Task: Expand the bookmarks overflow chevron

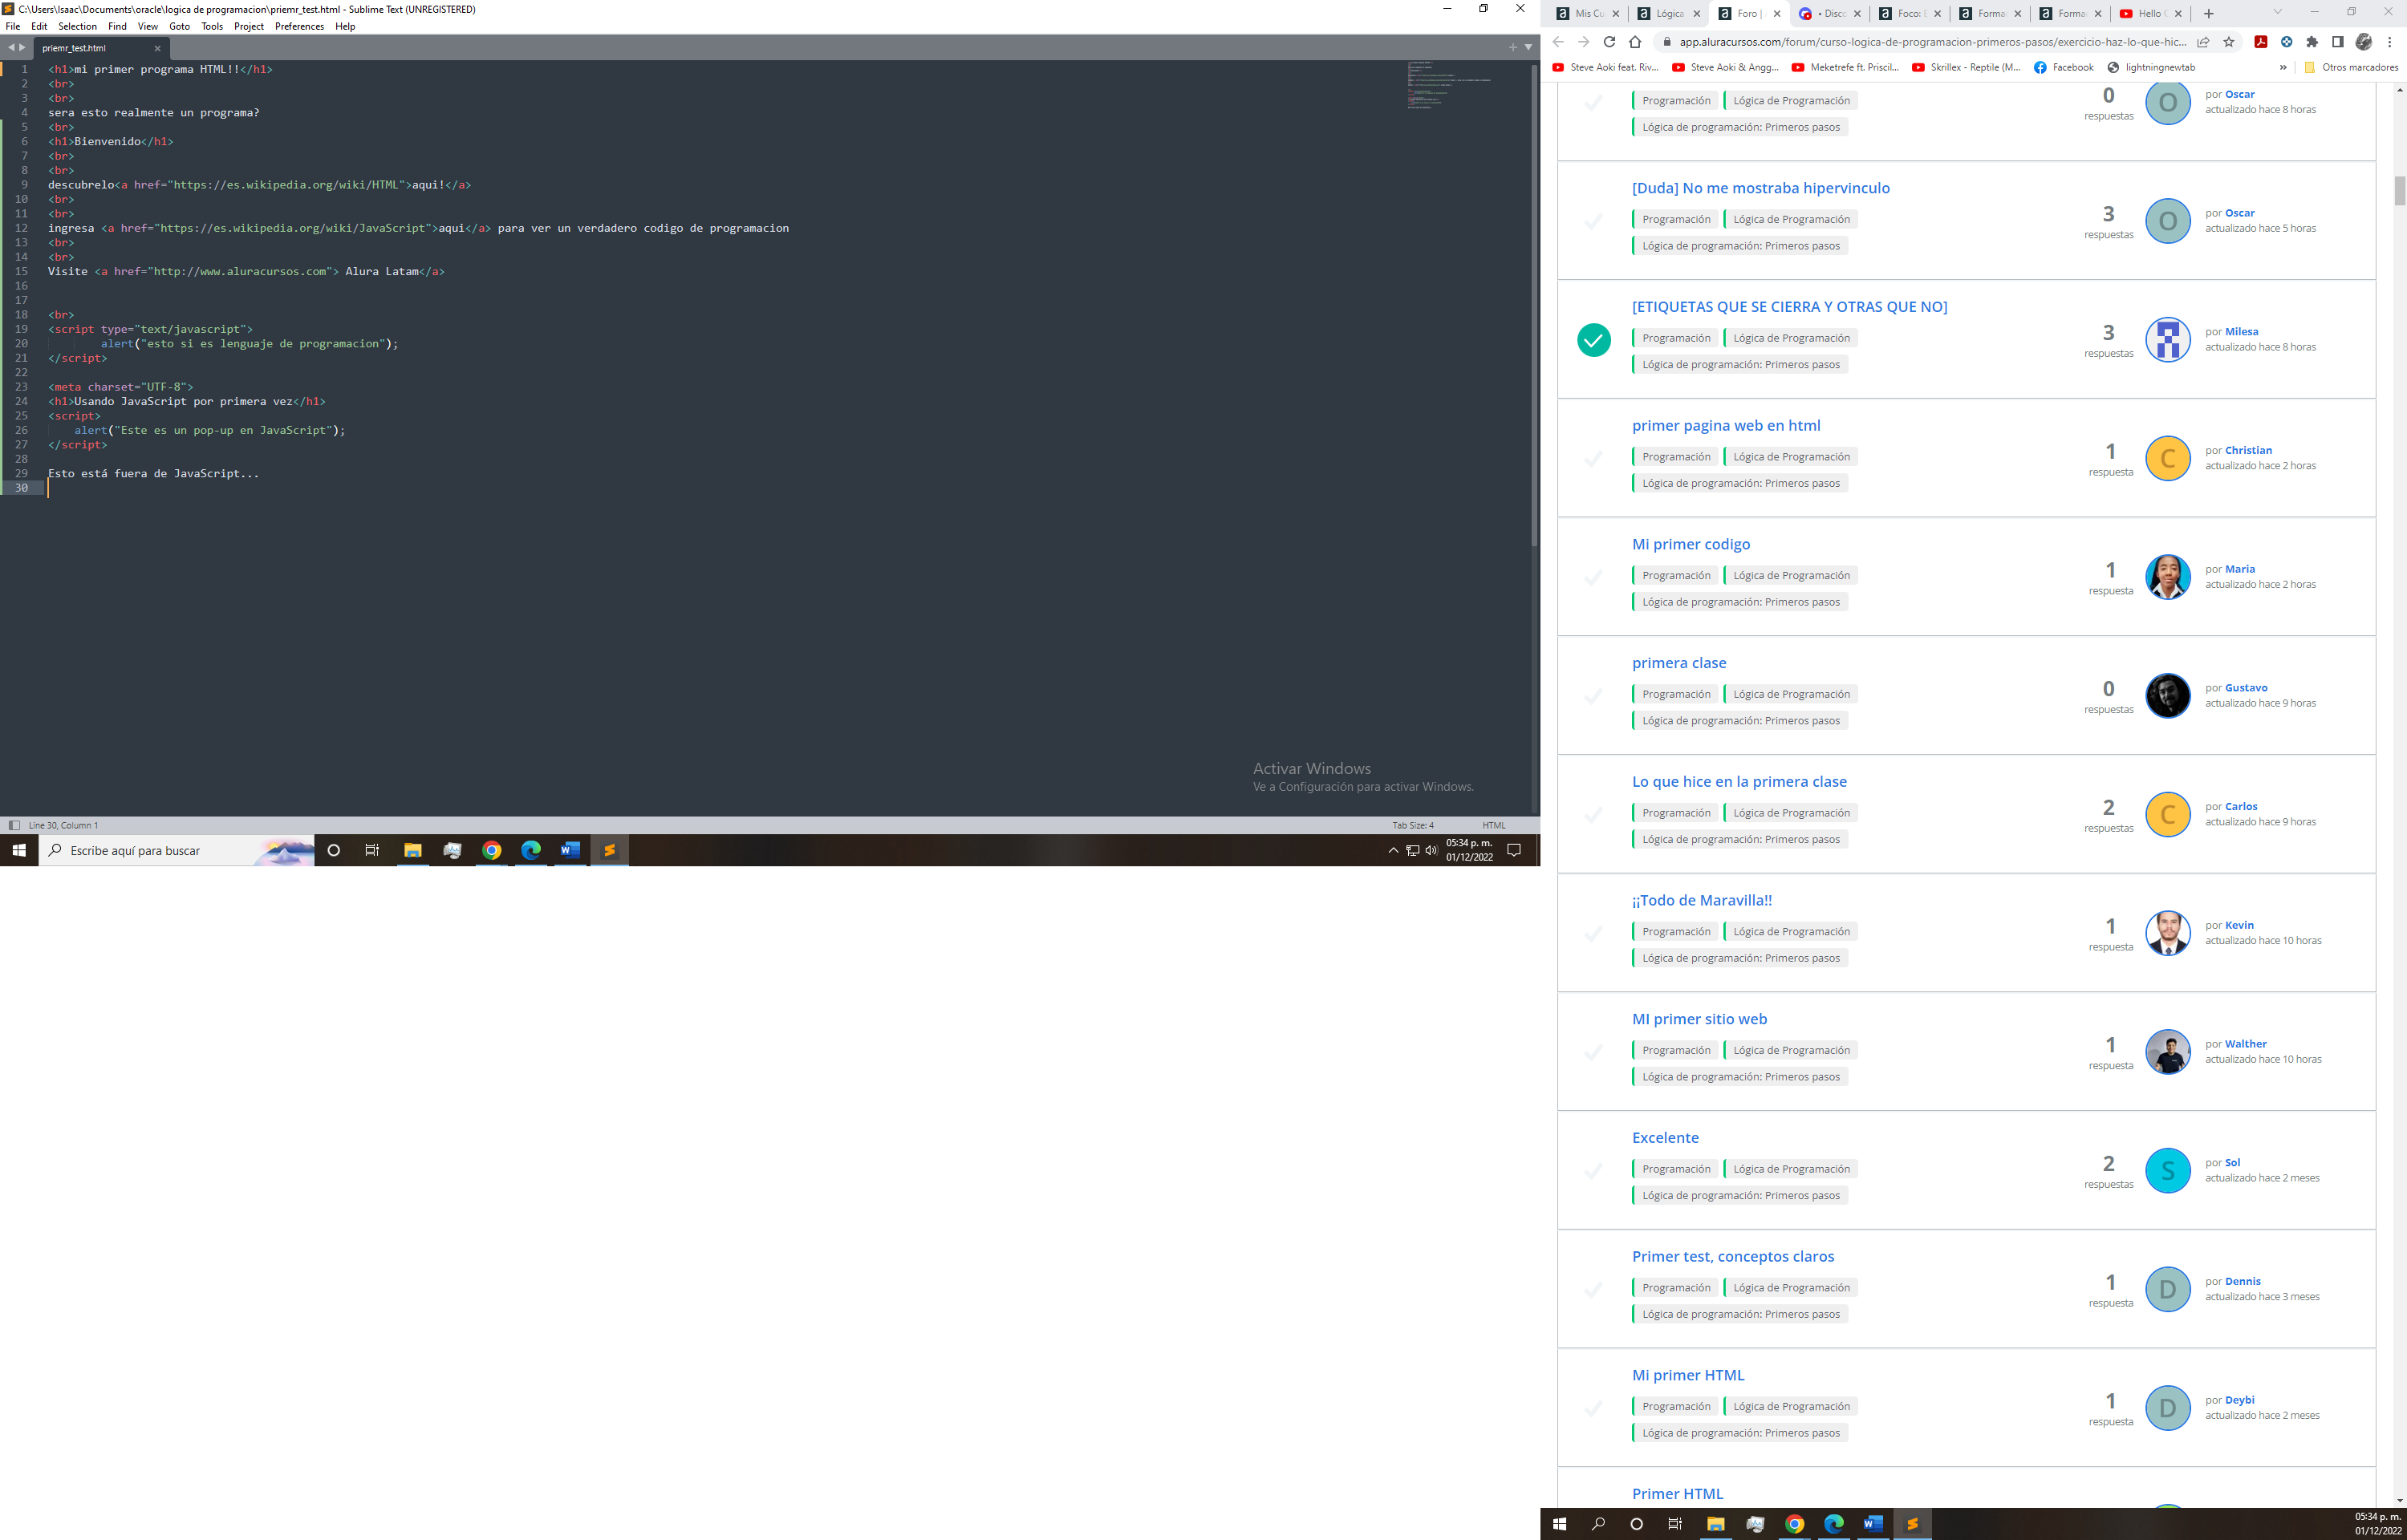Action: click(x=2283, y=68)
